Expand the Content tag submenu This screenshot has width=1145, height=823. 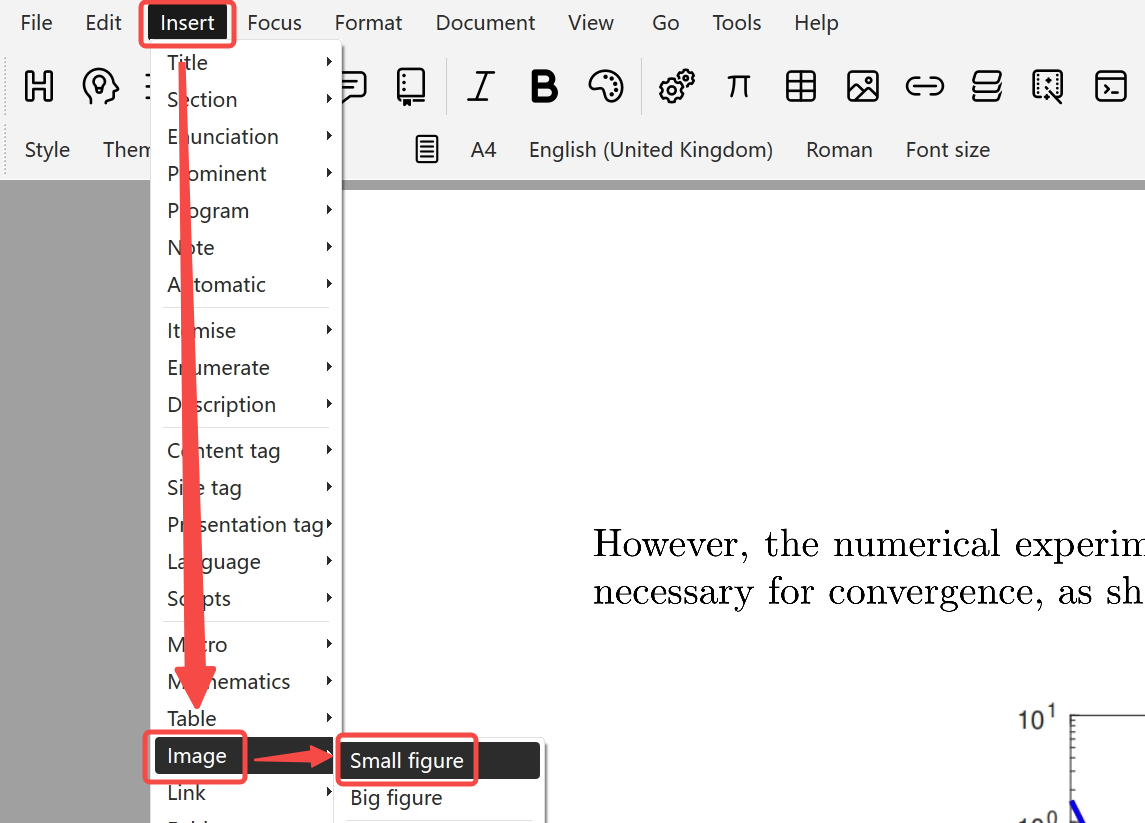tap(247, 451)
